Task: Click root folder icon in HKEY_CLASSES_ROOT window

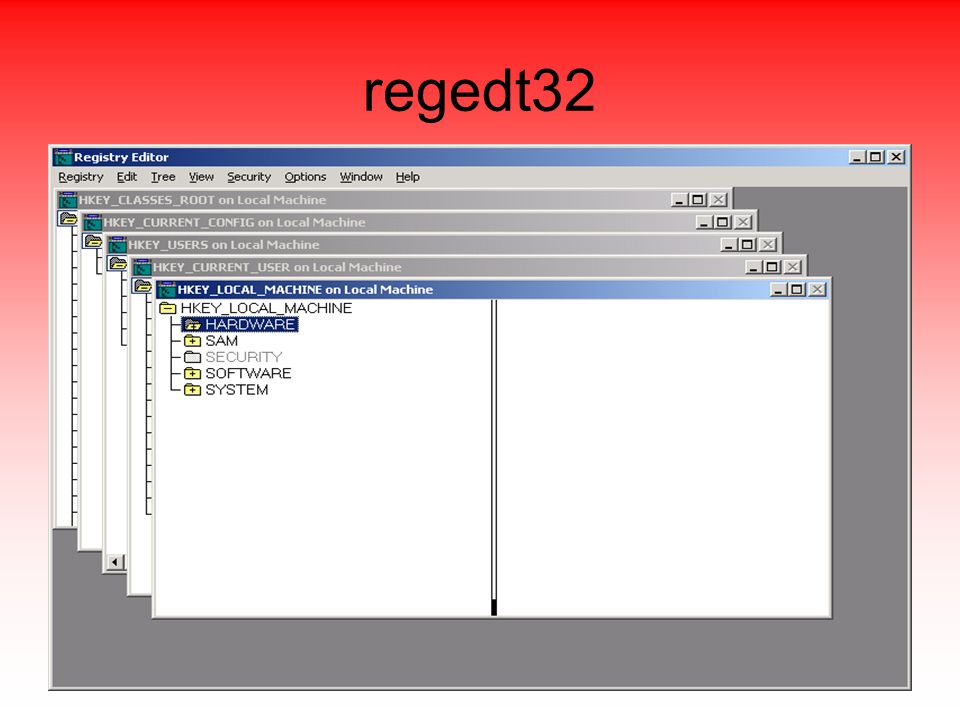Action: pyautogui.click(x=68, y=218)
